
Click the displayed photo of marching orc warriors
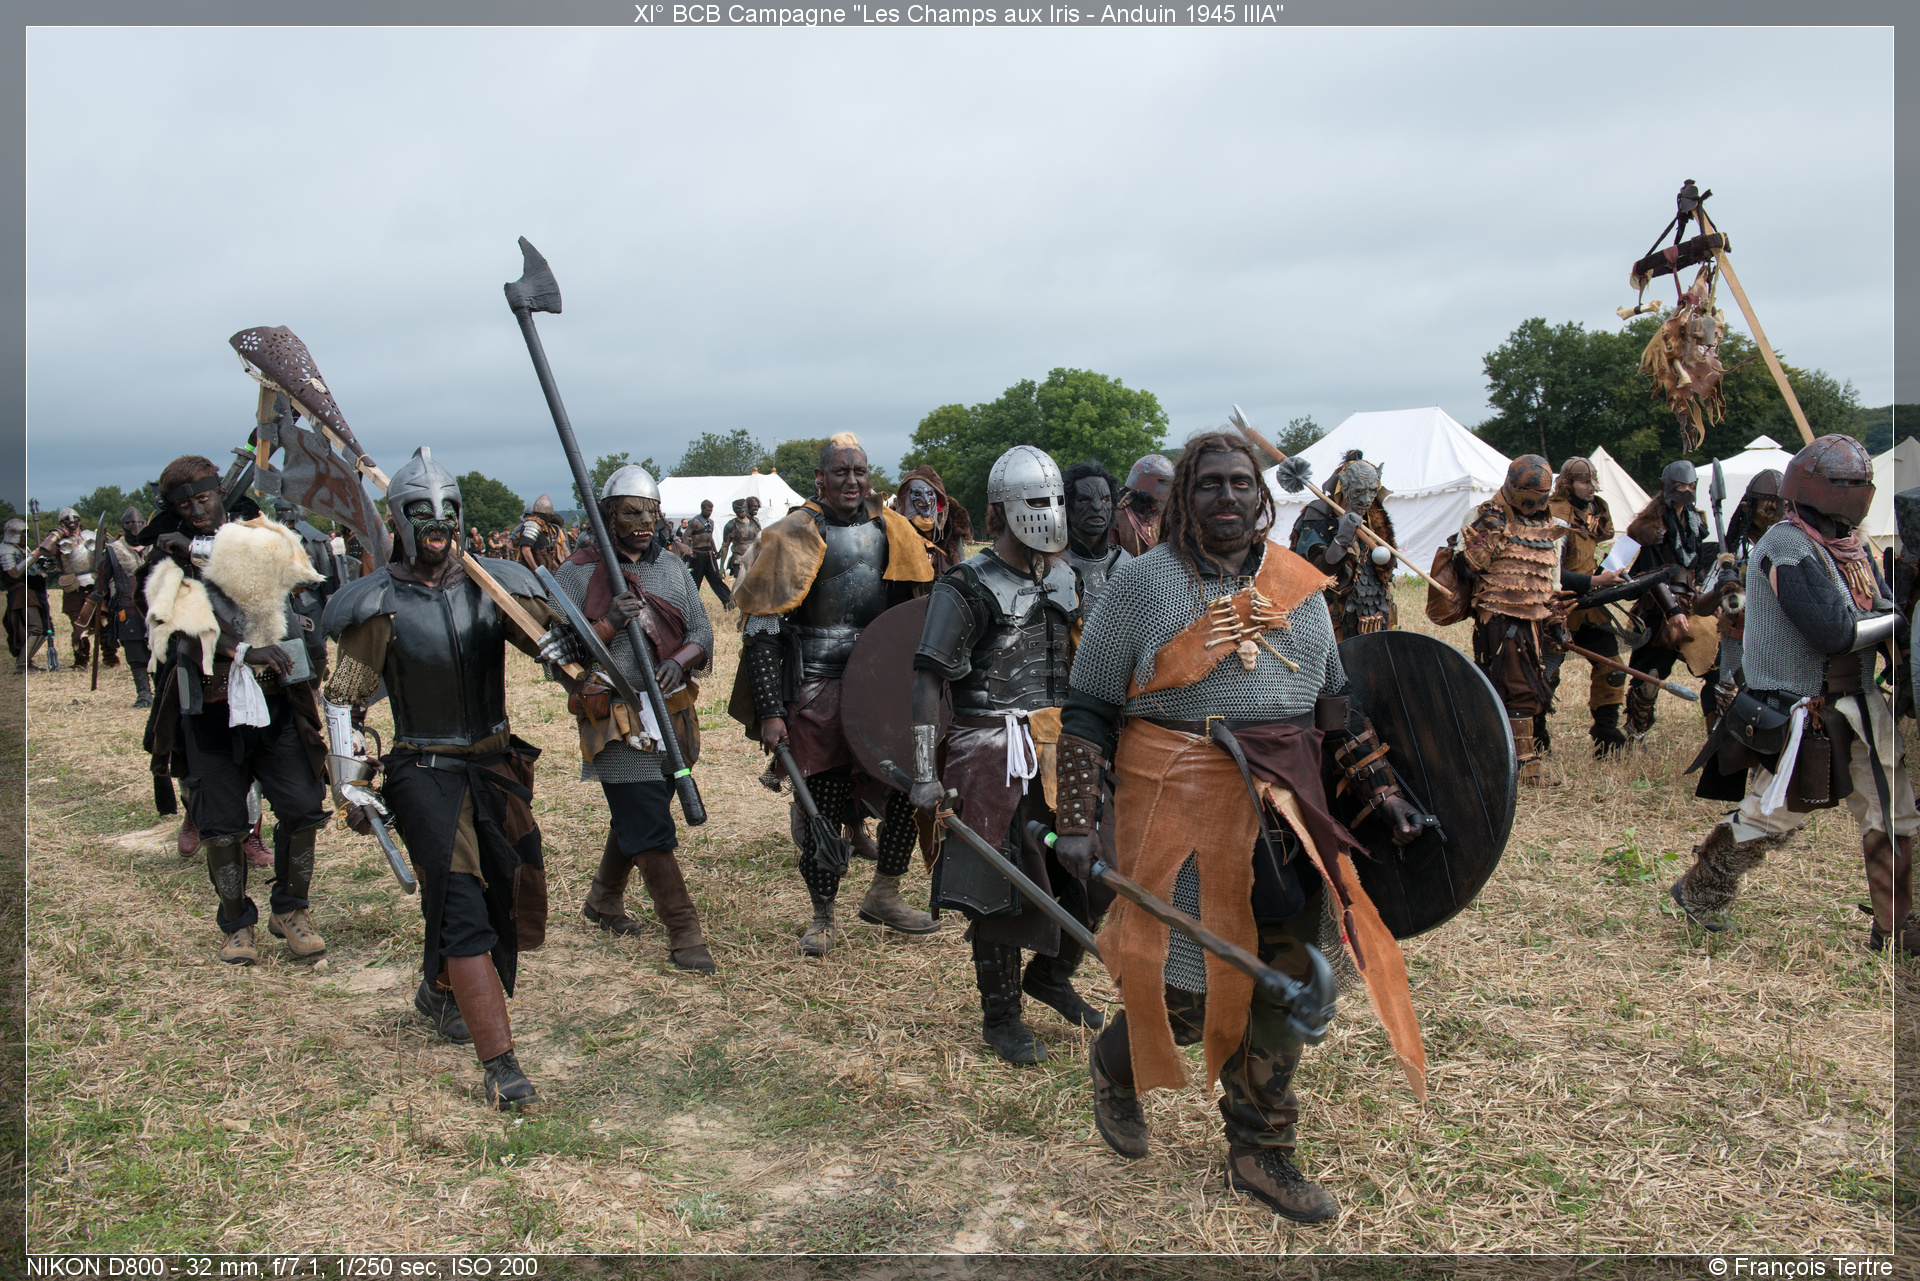[x=959, y=640]
